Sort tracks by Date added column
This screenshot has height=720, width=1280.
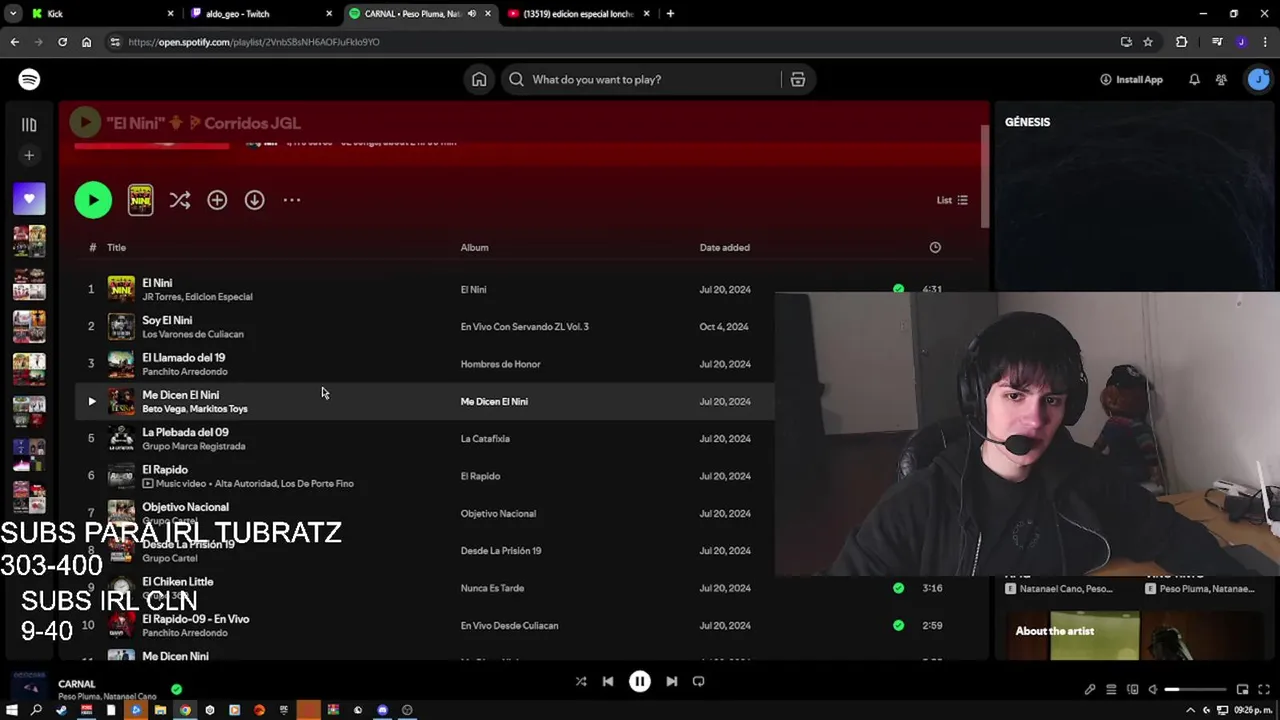tap(724, 247)
